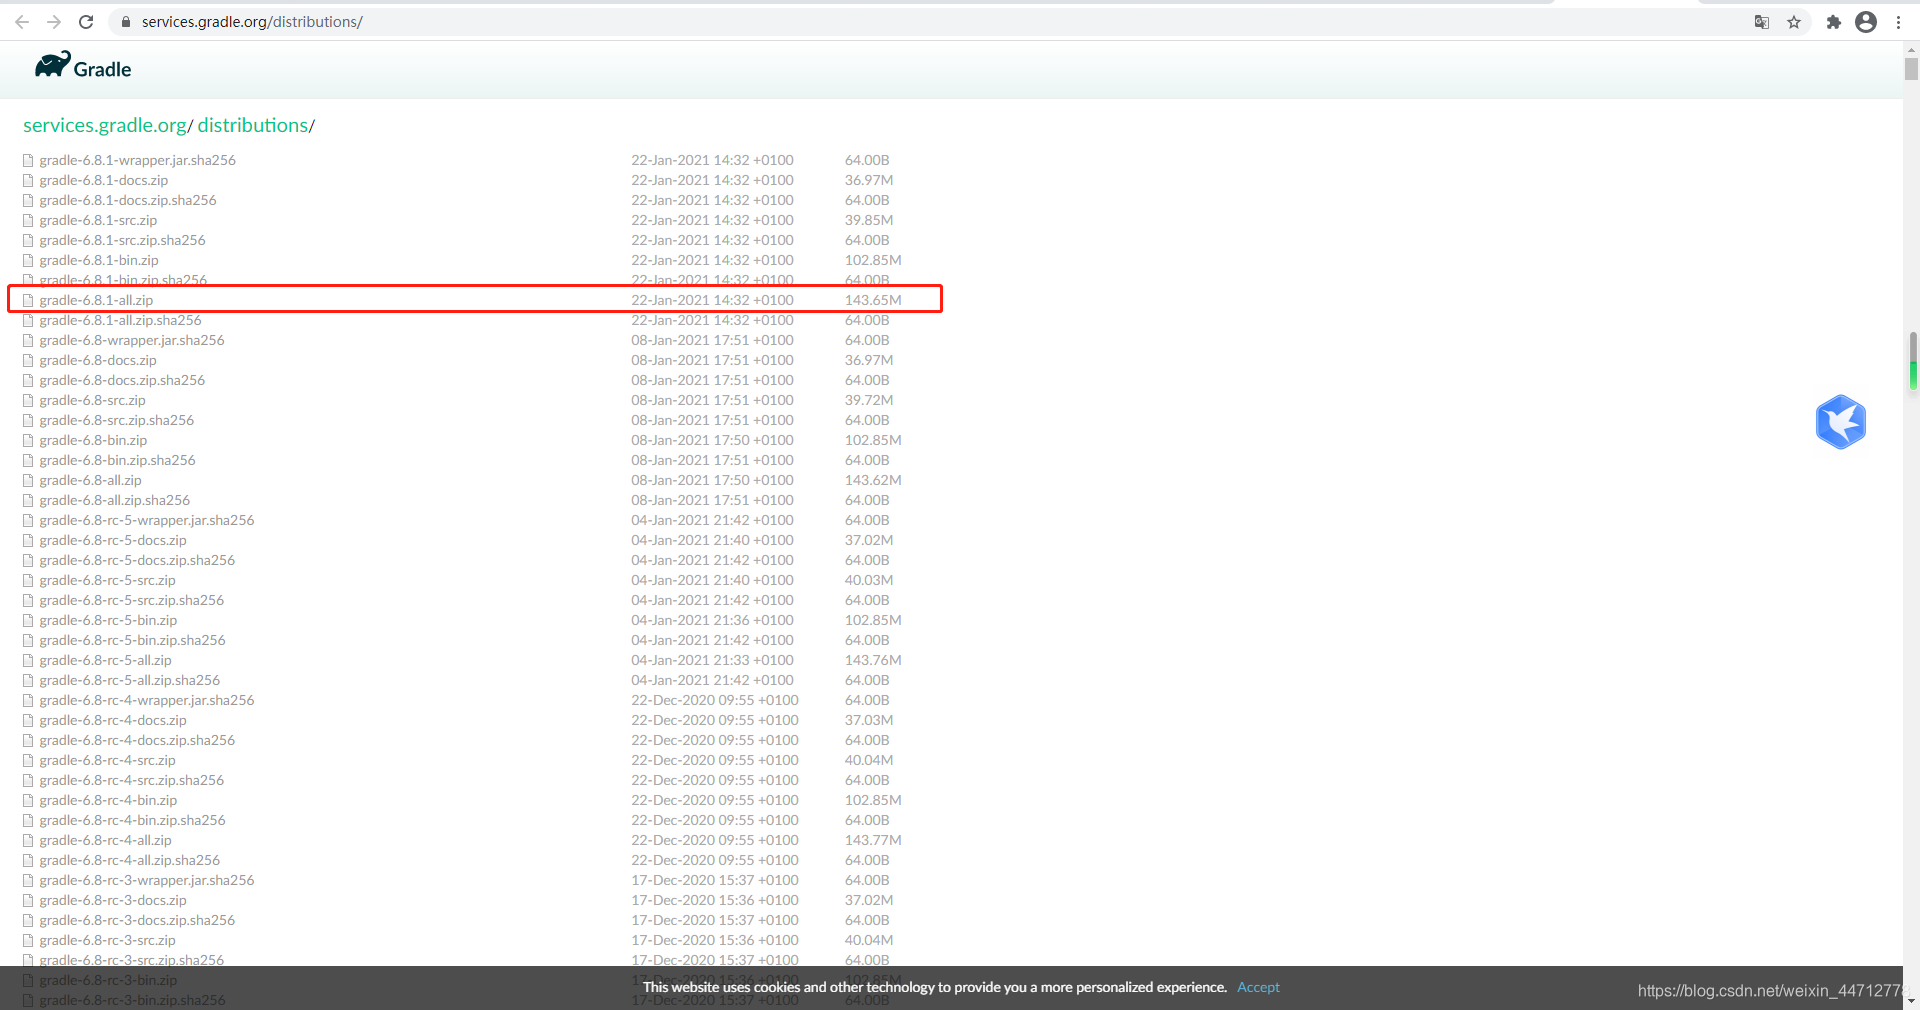The height and width of the screenshot is (1010, 1920).
Task: Click the blue bird floating widget icon
Action: pos(1841,422)
